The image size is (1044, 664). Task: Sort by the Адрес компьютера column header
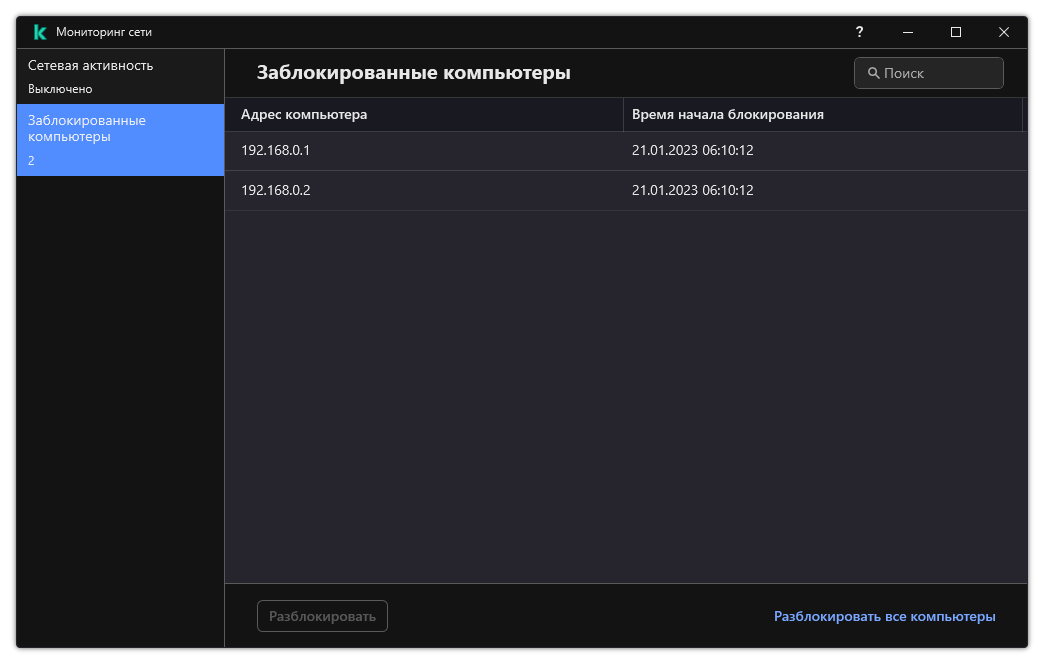click(x=304, y=114)
